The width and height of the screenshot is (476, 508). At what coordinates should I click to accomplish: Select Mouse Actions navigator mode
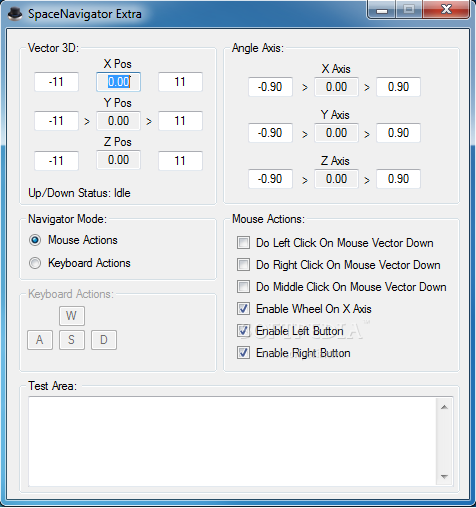click(x=35, y=240)
